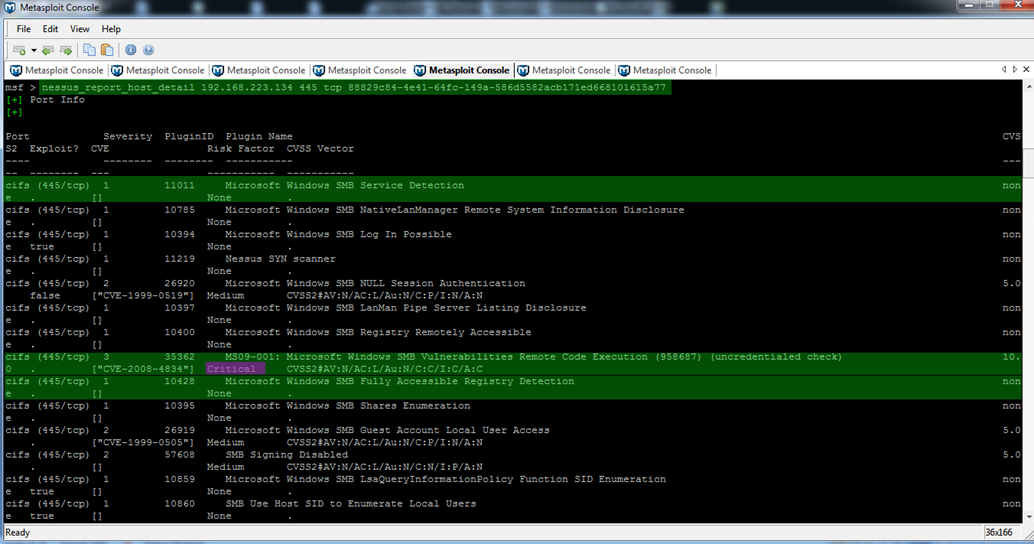1034x544 pixels.
Task: Click SMB Guest Account Local User Access
Action: click(387, 431)
